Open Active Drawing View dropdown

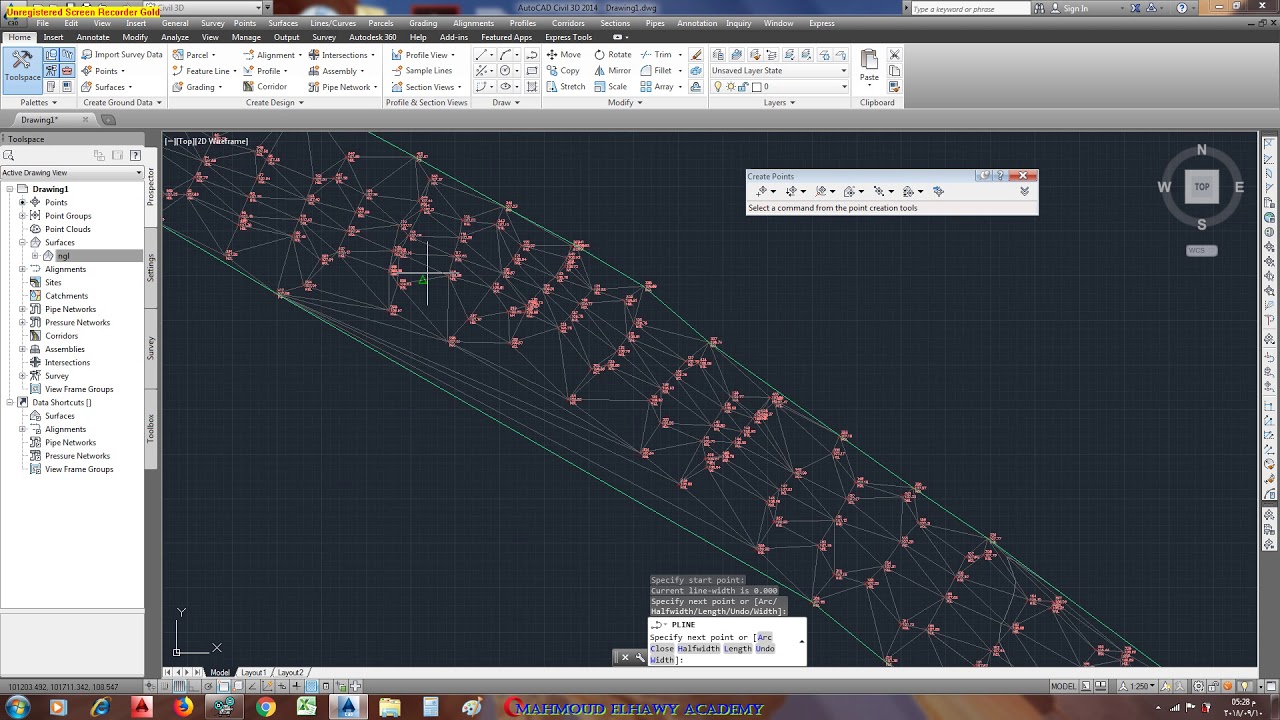[72, 173]
